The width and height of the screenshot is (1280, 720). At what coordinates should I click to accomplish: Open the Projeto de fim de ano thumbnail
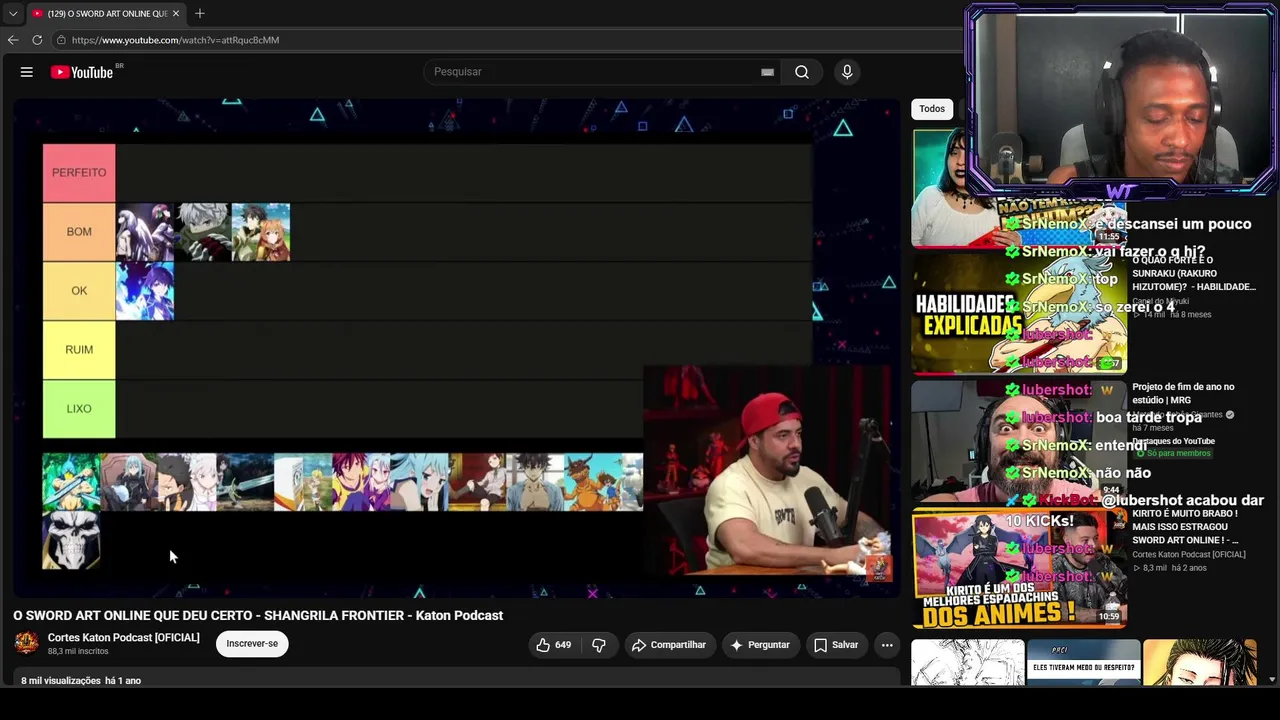(x=1019, y=440)
